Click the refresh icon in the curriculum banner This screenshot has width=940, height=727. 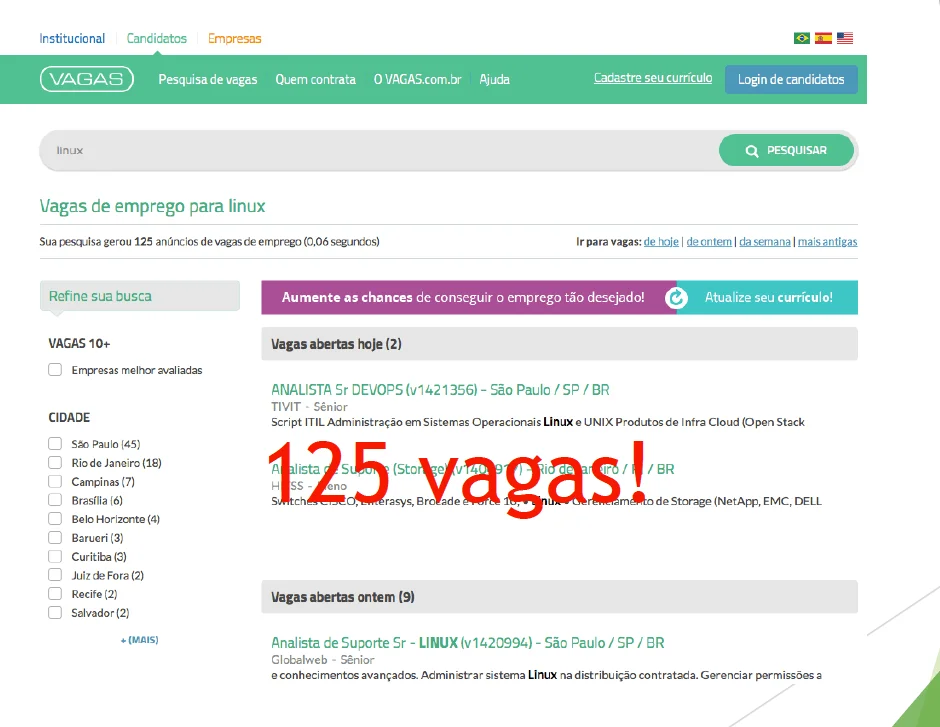coord(677,298)
